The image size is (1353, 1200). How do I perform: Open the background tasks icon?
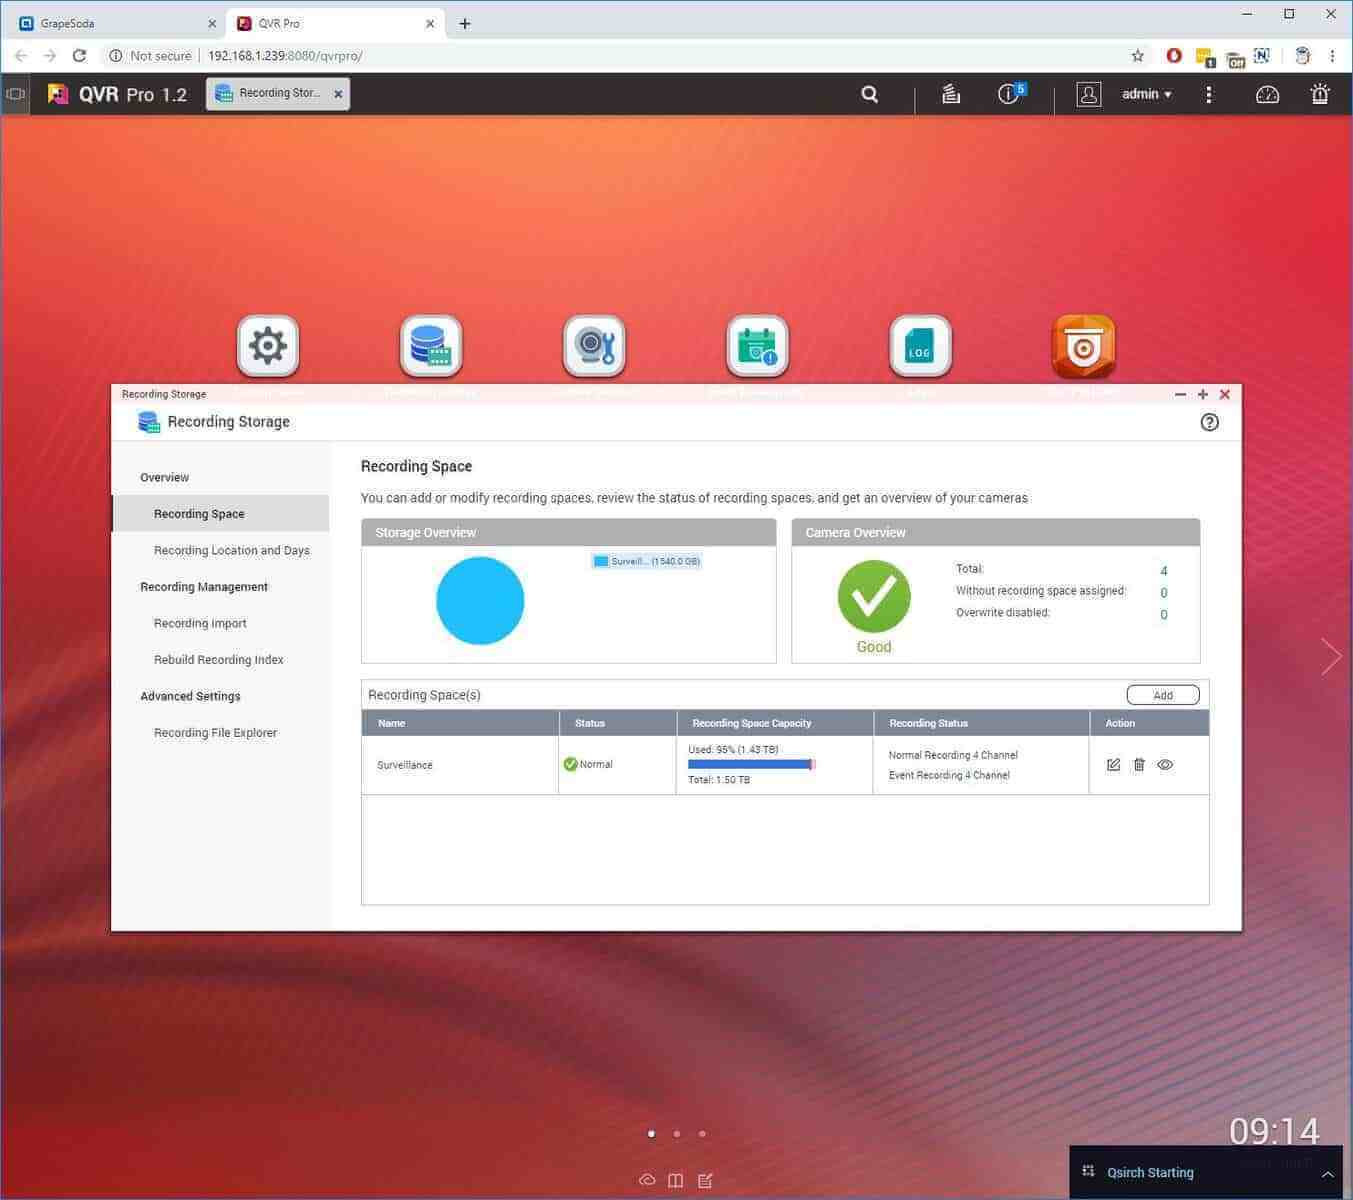pos(951,94)
